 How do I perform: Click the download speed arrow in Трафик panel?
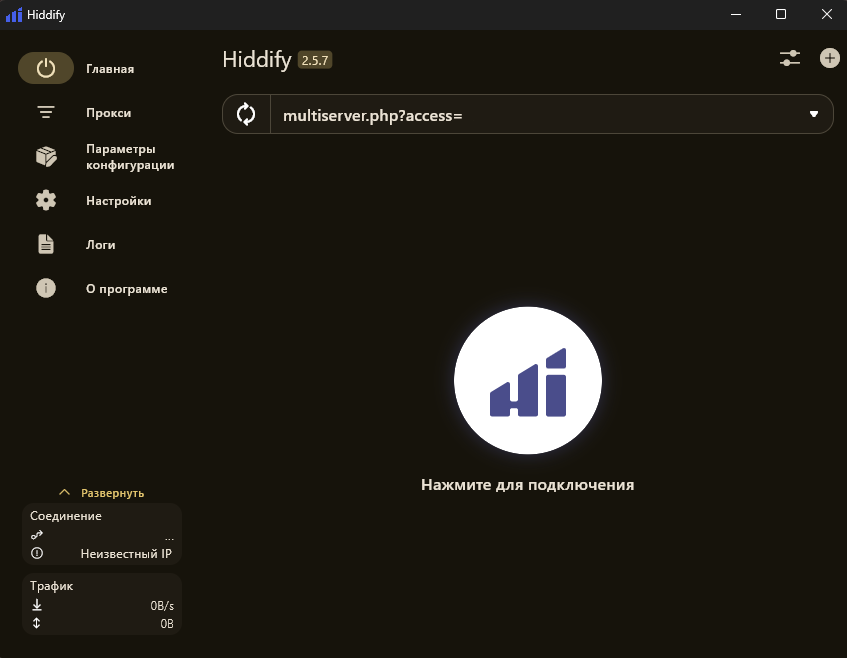36,605
